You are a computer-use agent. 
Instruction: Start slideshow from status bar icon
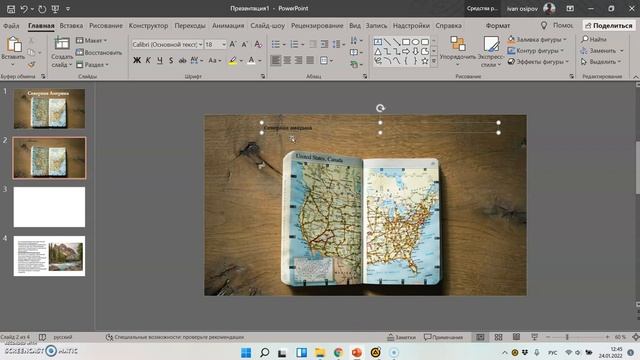coord(534,337)
